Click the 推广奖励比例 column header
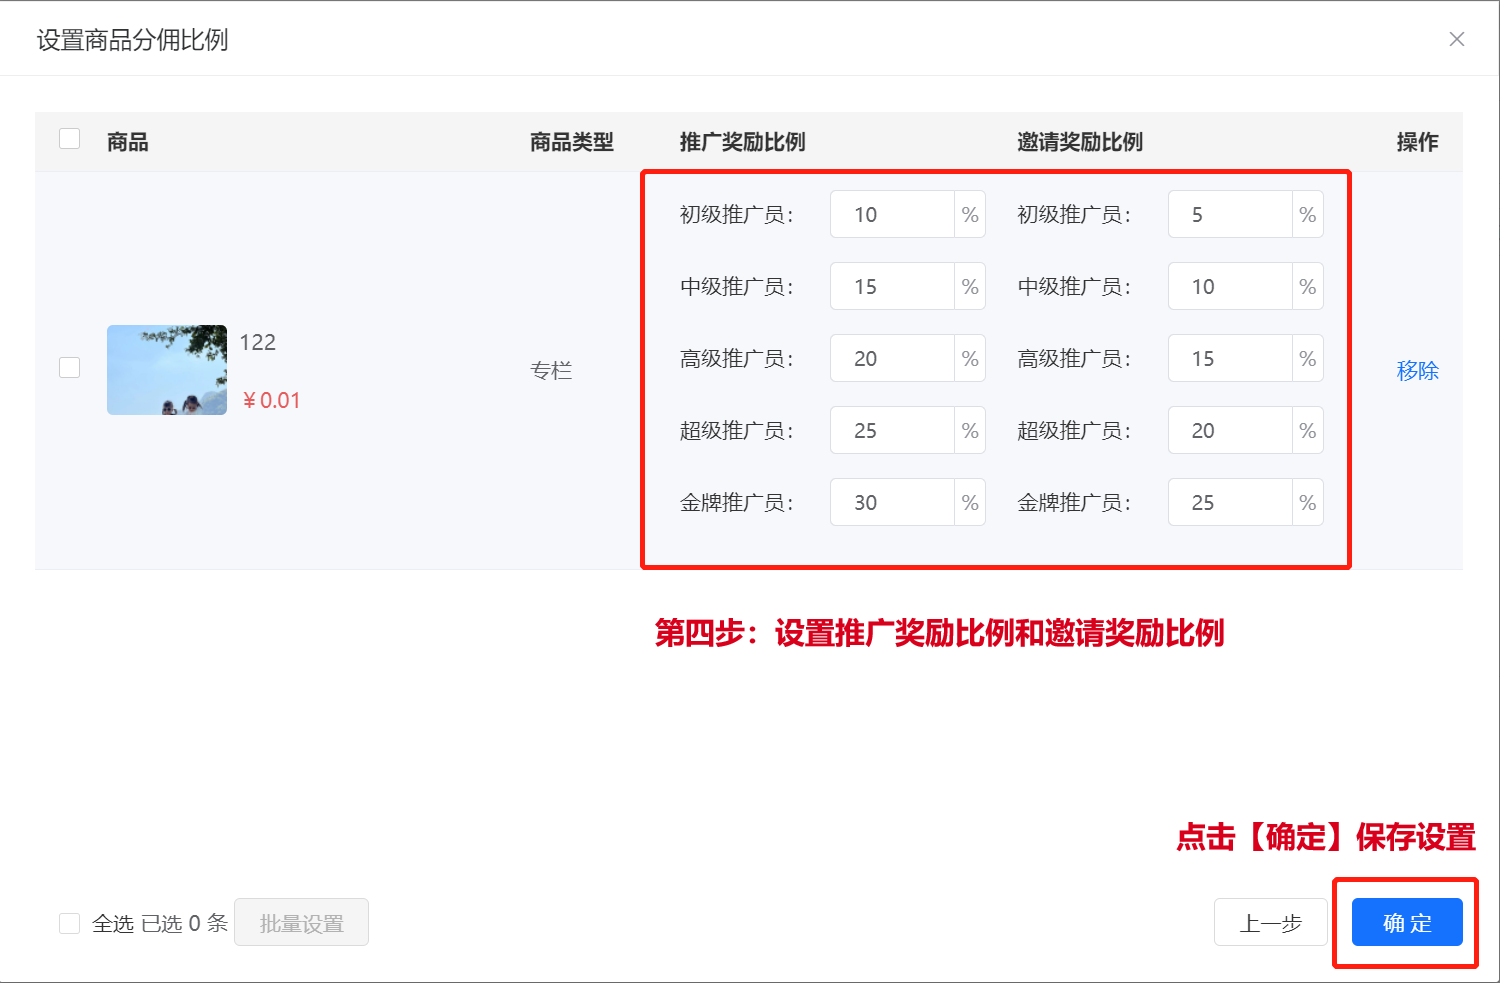The width and height of the screenshot is (1500, 983). click(x=742, y=142)
